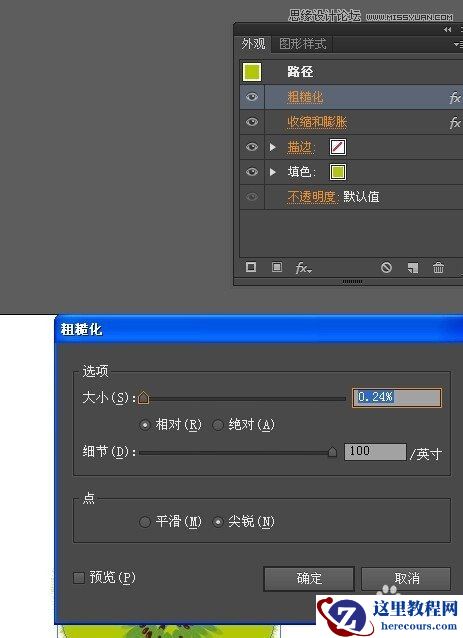The height and width of the screenshot is (638, 463).
Task: Open the 粗糙化 effect link
Action: pos(305,97)
